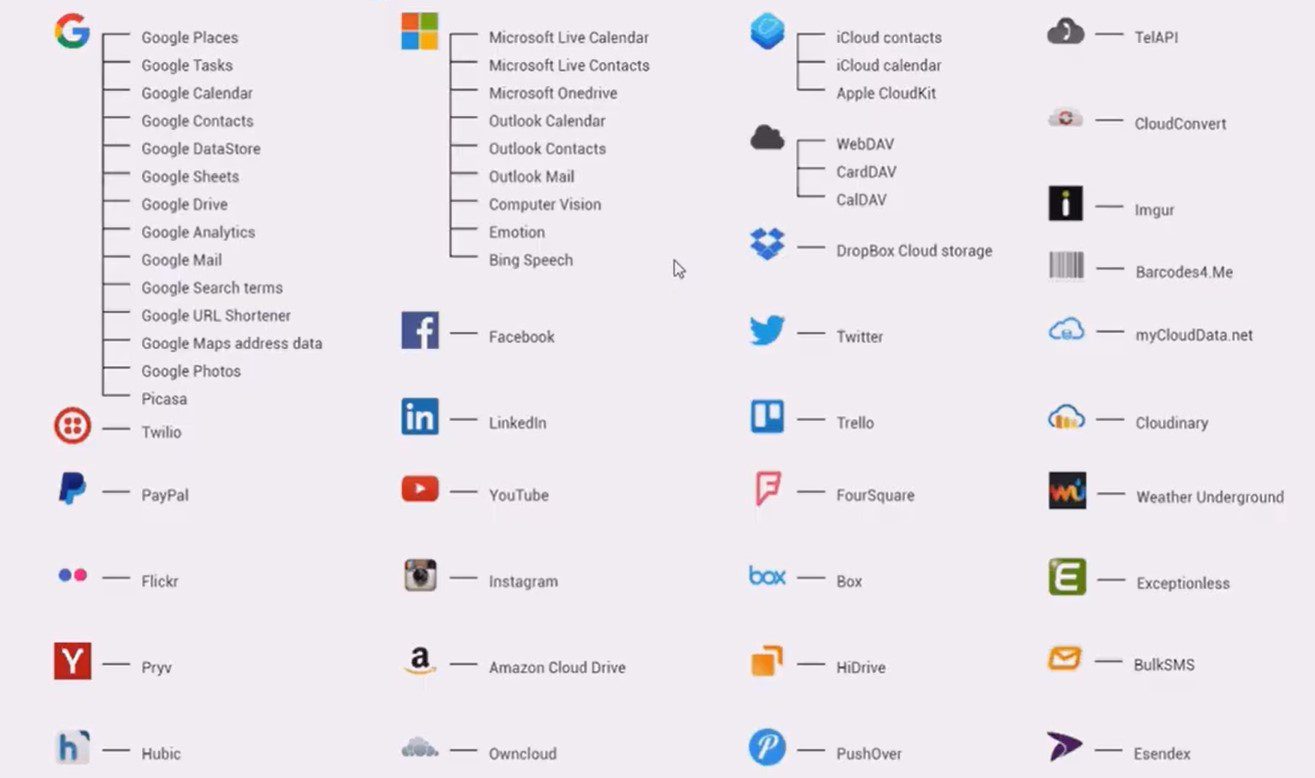Viewport: 1315px width, 778px height.
Task: Click the CloudConvert icon
Action: pyautogui.click(x=1066, y=119)
